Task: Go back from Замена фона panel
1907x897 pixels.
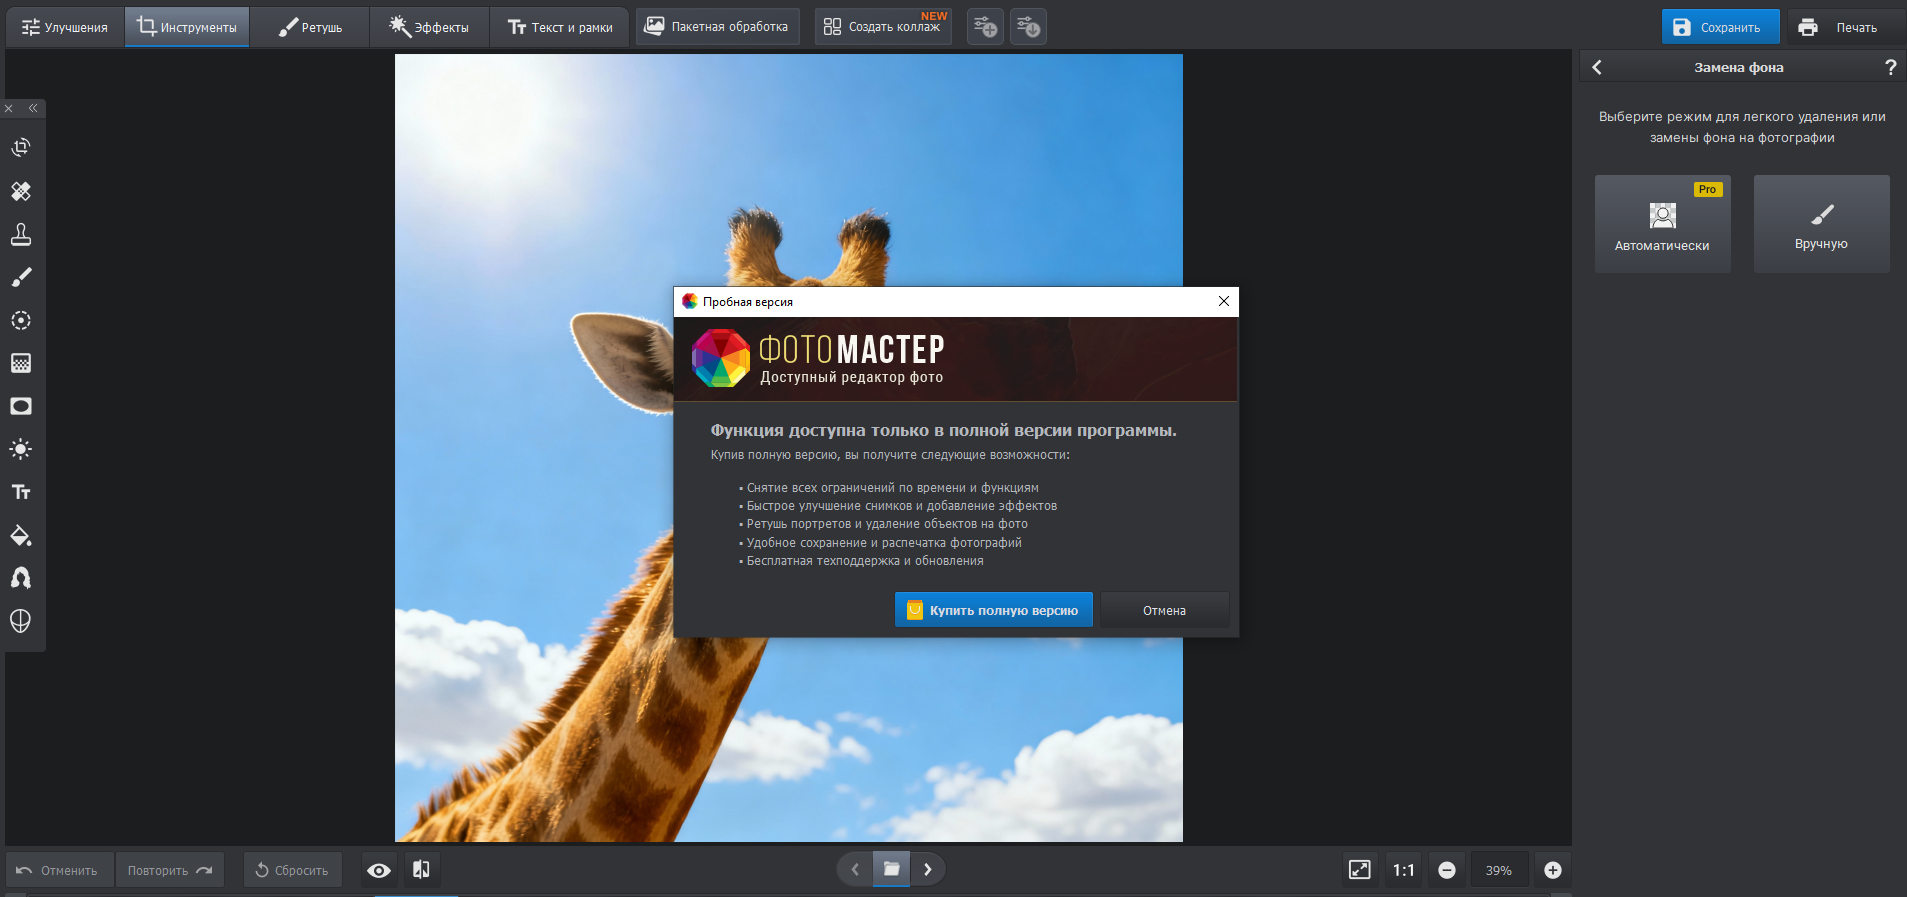Action: coord(1597,67)
